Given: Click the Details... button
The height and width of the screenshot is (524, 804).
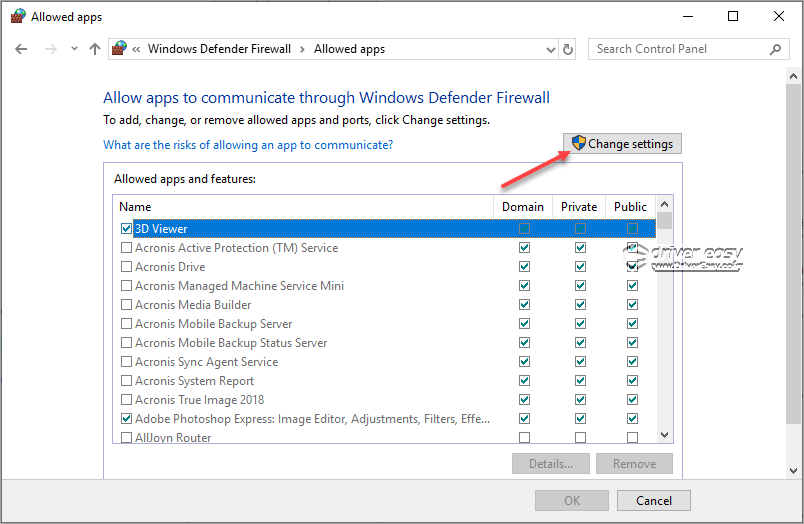Looking at the screenshot, I should coord(551,463).
